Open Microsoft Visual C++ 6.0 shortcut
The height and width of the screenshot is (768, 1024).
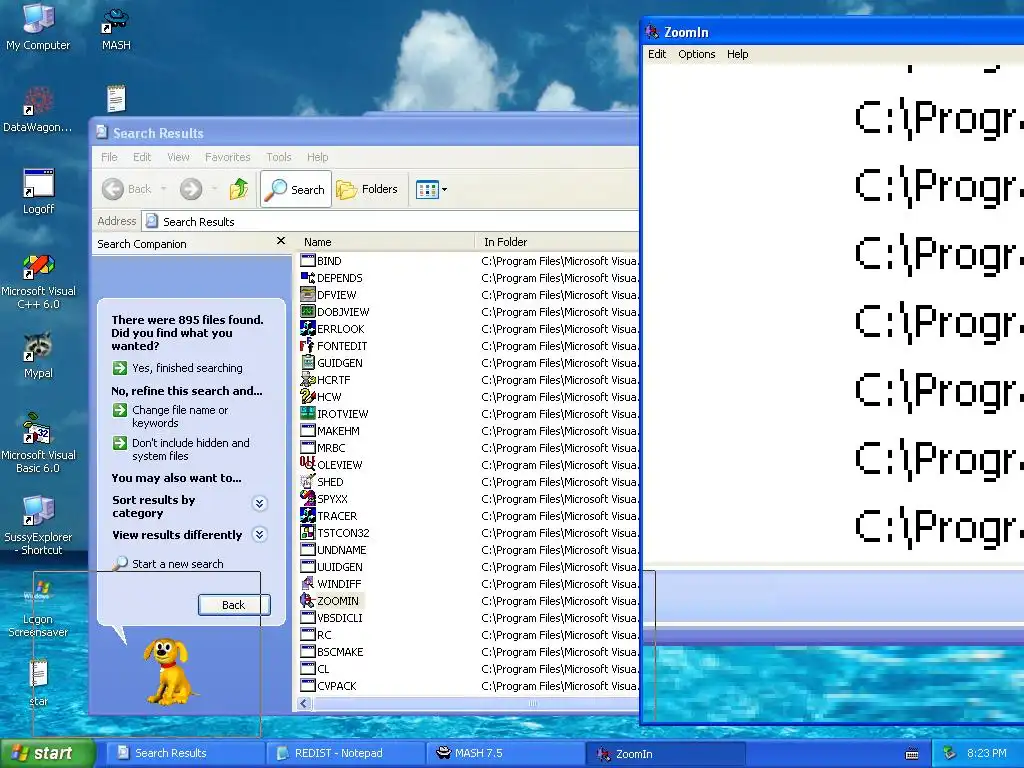38,281
